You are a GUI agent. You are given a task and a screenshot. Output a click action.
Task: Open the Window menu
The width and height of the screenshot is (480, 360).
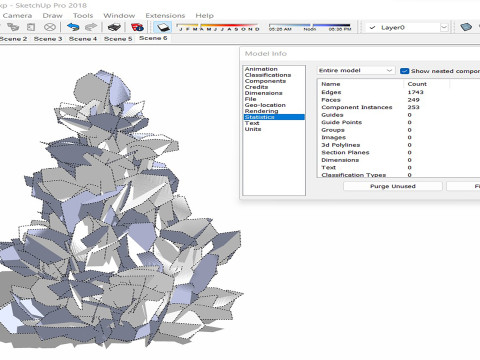click(x=119, y=16)
